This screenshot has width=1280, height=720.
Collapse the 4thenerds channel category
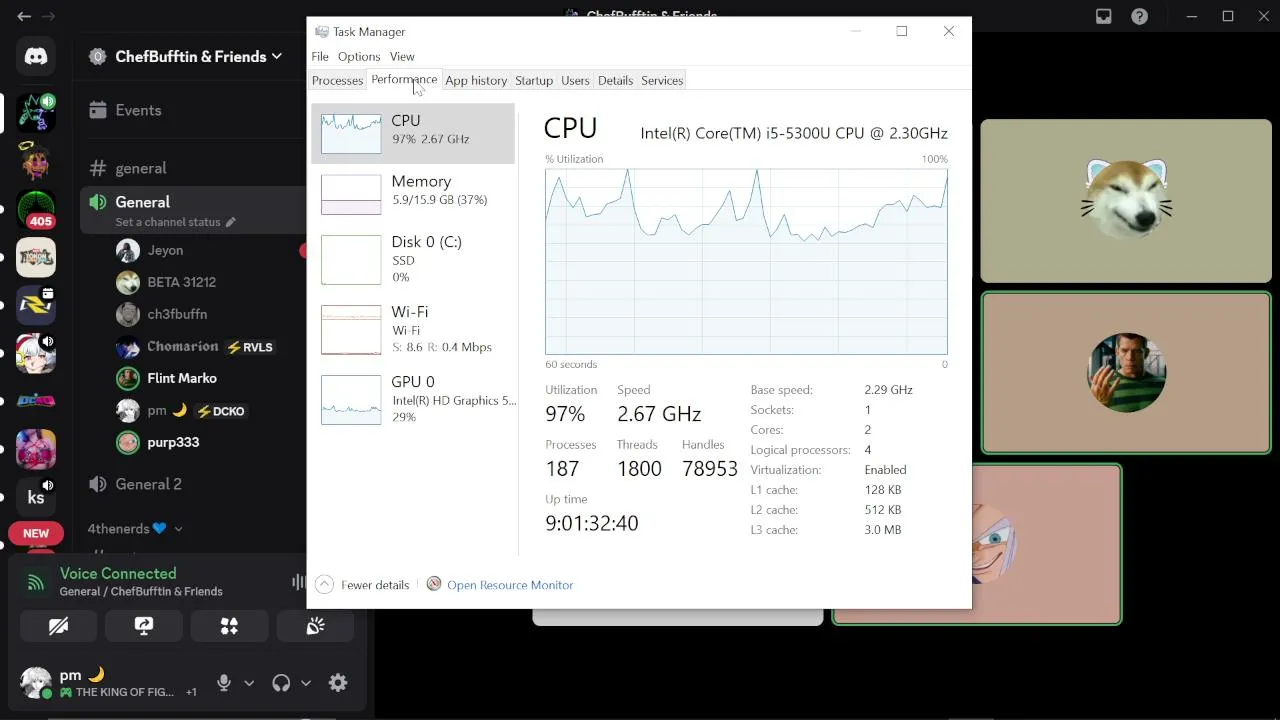point(135,528)
